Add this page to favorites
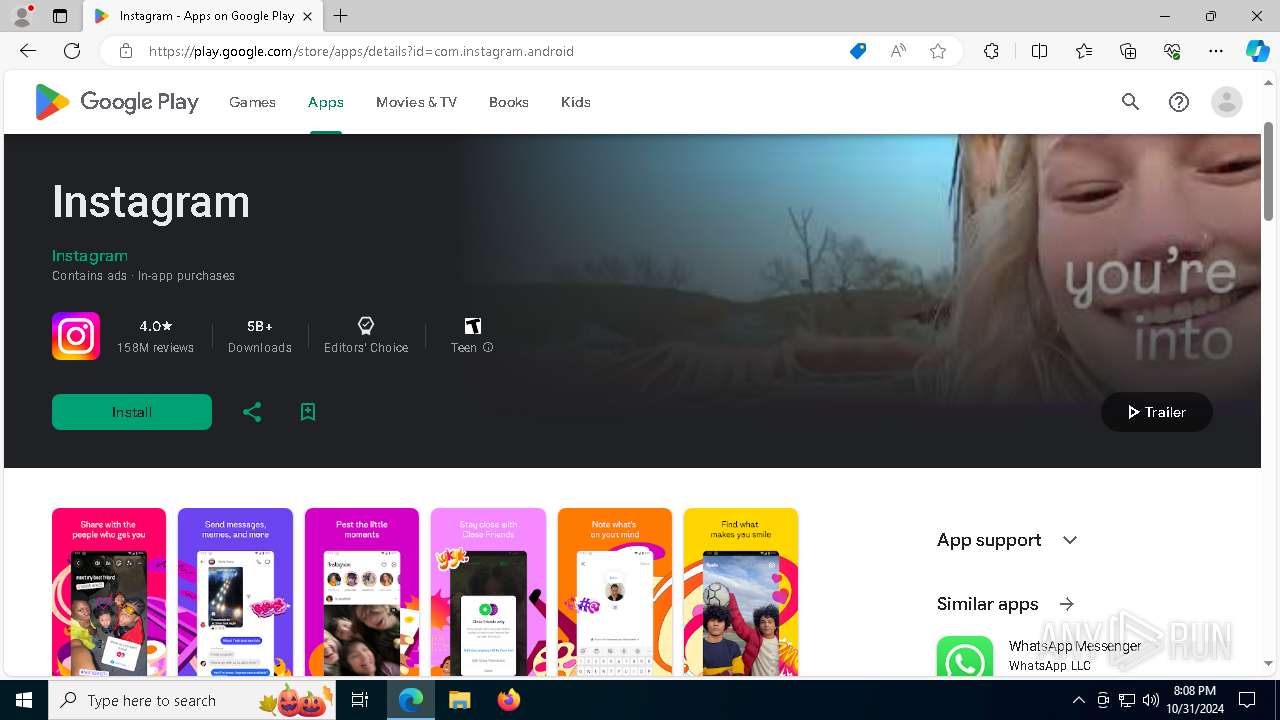Viewport: 1280px width, 720px height. [938, 51]
